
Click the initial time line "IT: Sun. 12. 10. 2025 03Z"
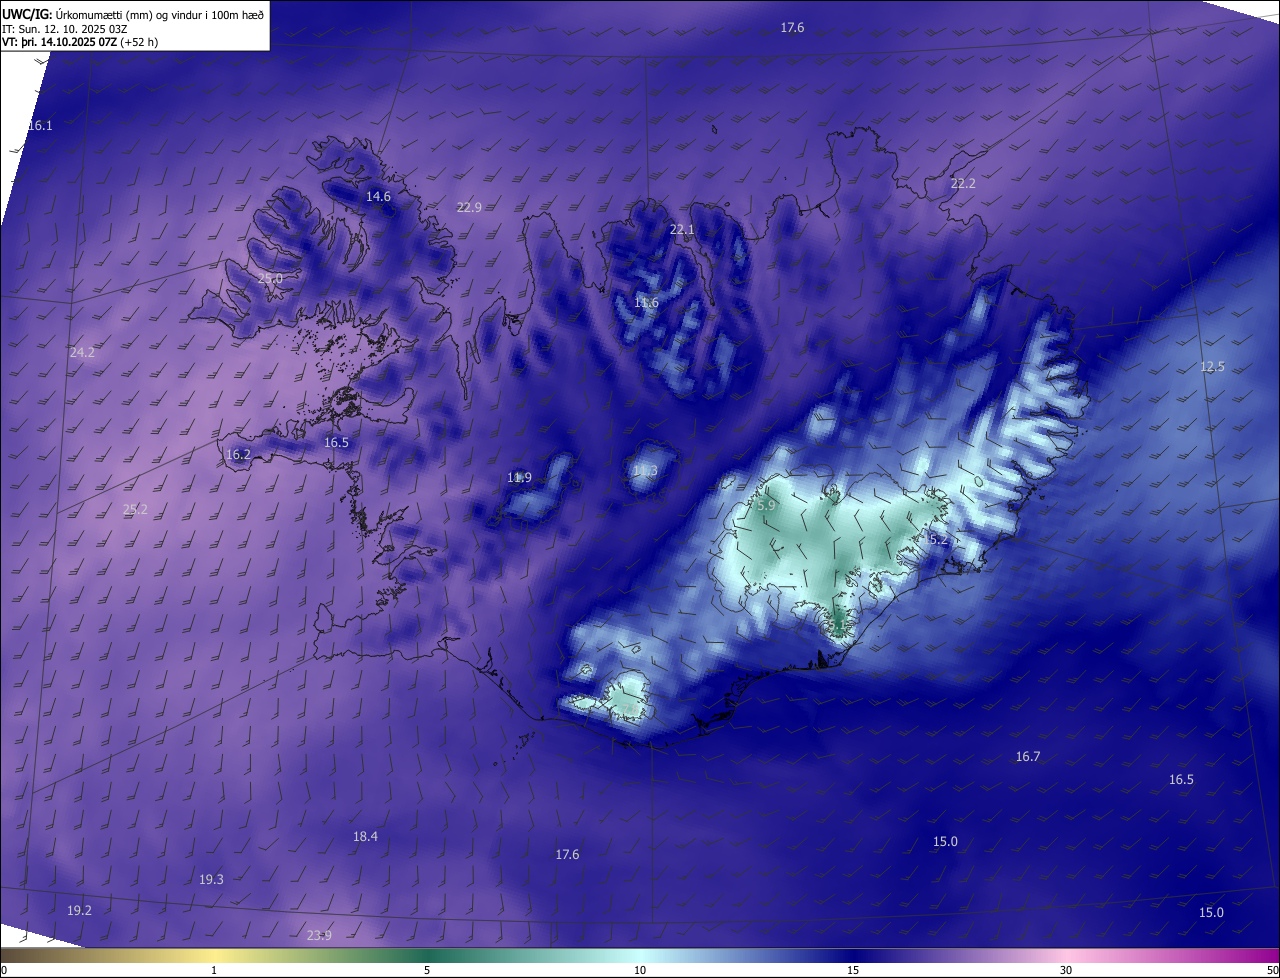(65, 28)
